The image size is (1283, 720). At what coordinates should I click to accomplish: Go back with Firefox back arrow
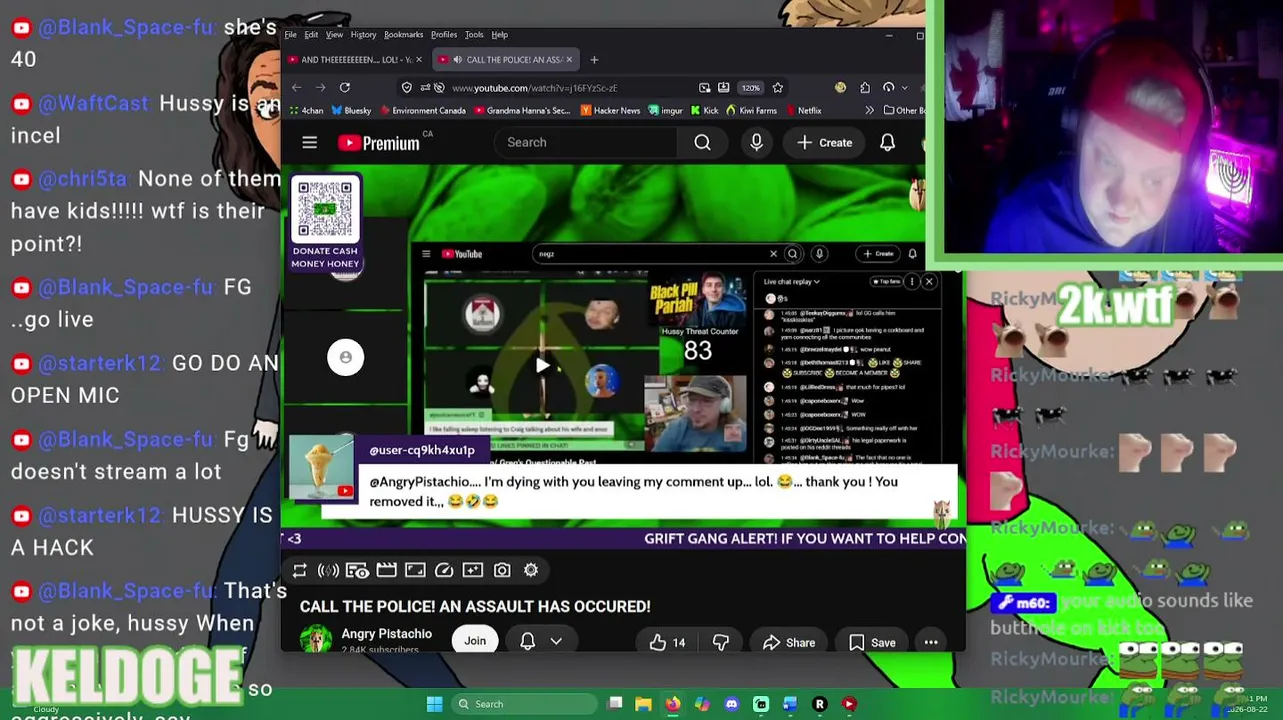296,88
